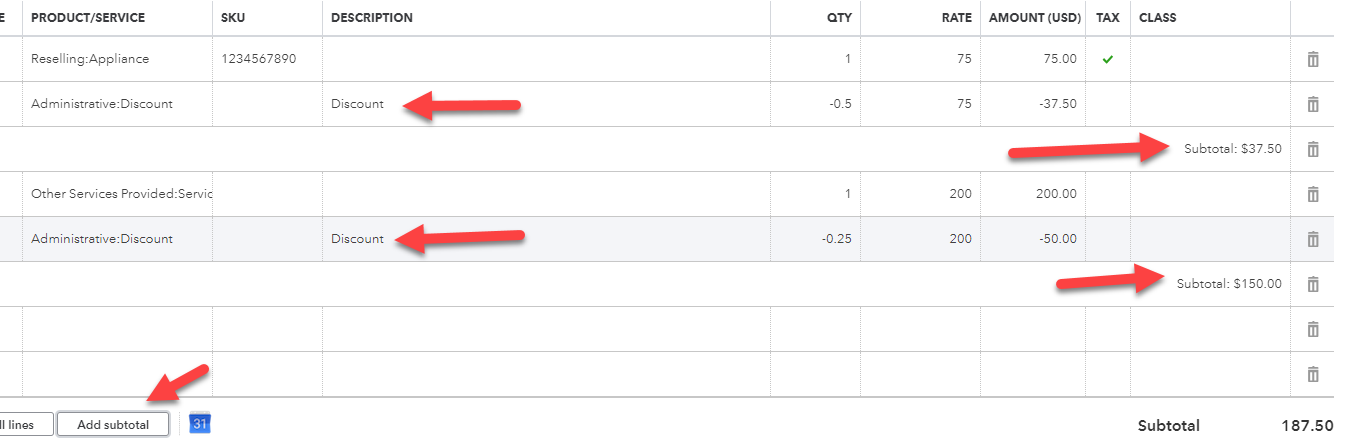
Task: Open the Other Services Provided product cell
Action: (118, 194)
